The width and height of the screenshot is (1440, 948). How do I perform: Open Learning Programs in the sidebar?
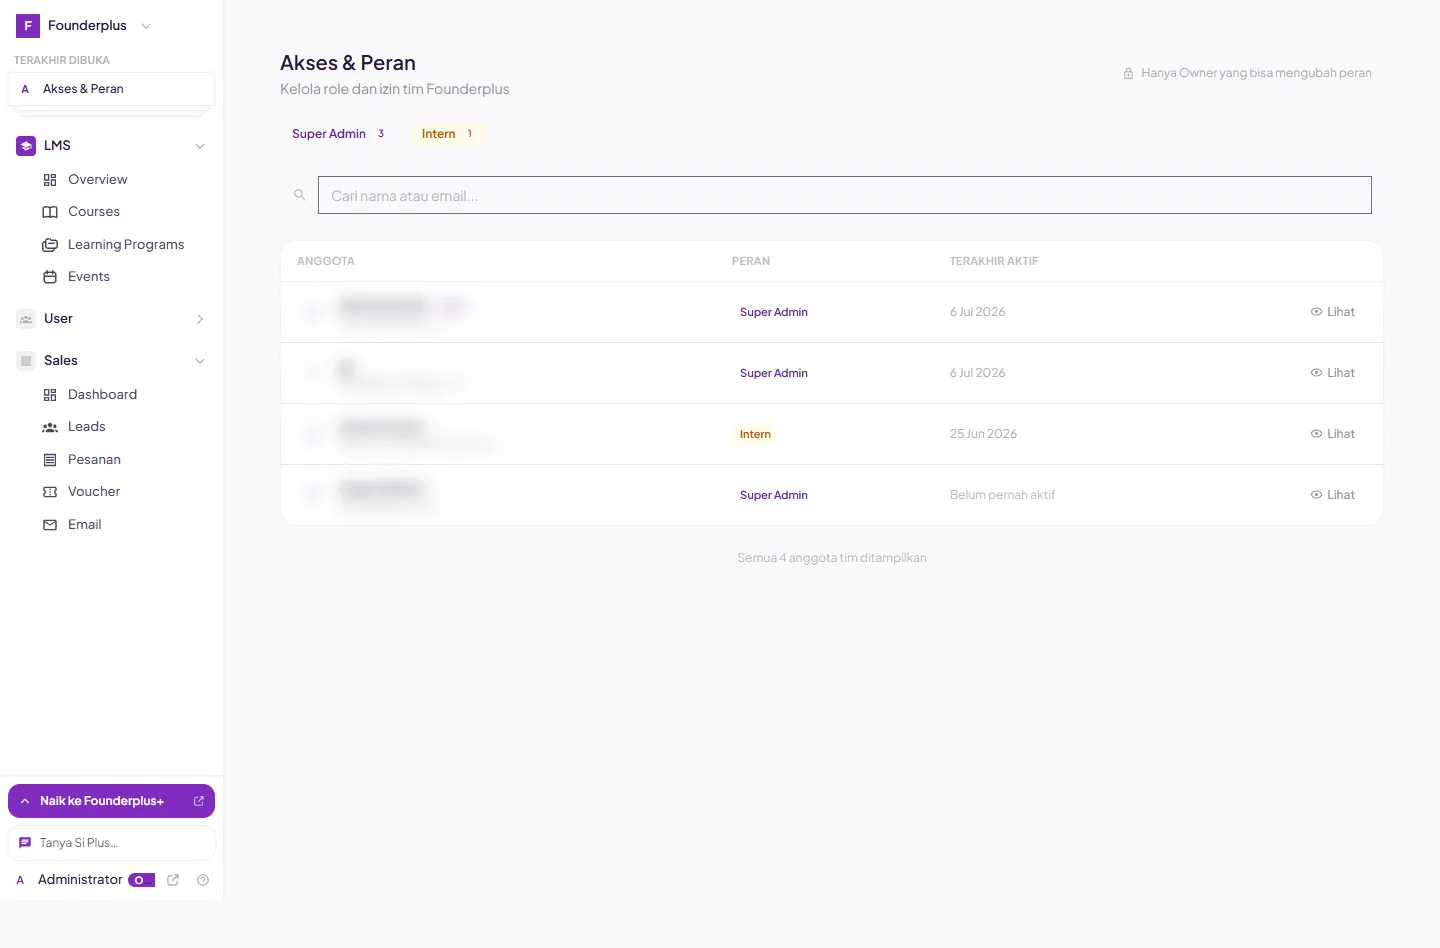[x=112, y=245]
